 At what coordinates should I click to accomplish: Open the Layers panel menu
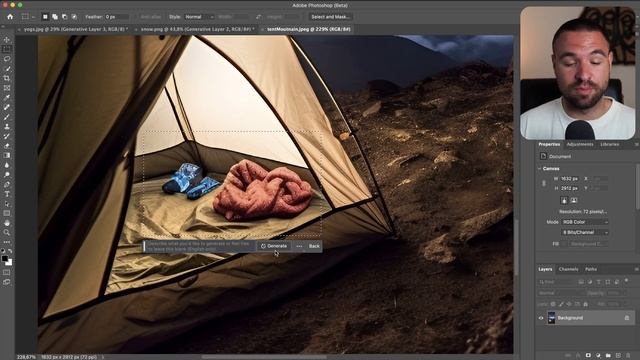click(636, 269)
